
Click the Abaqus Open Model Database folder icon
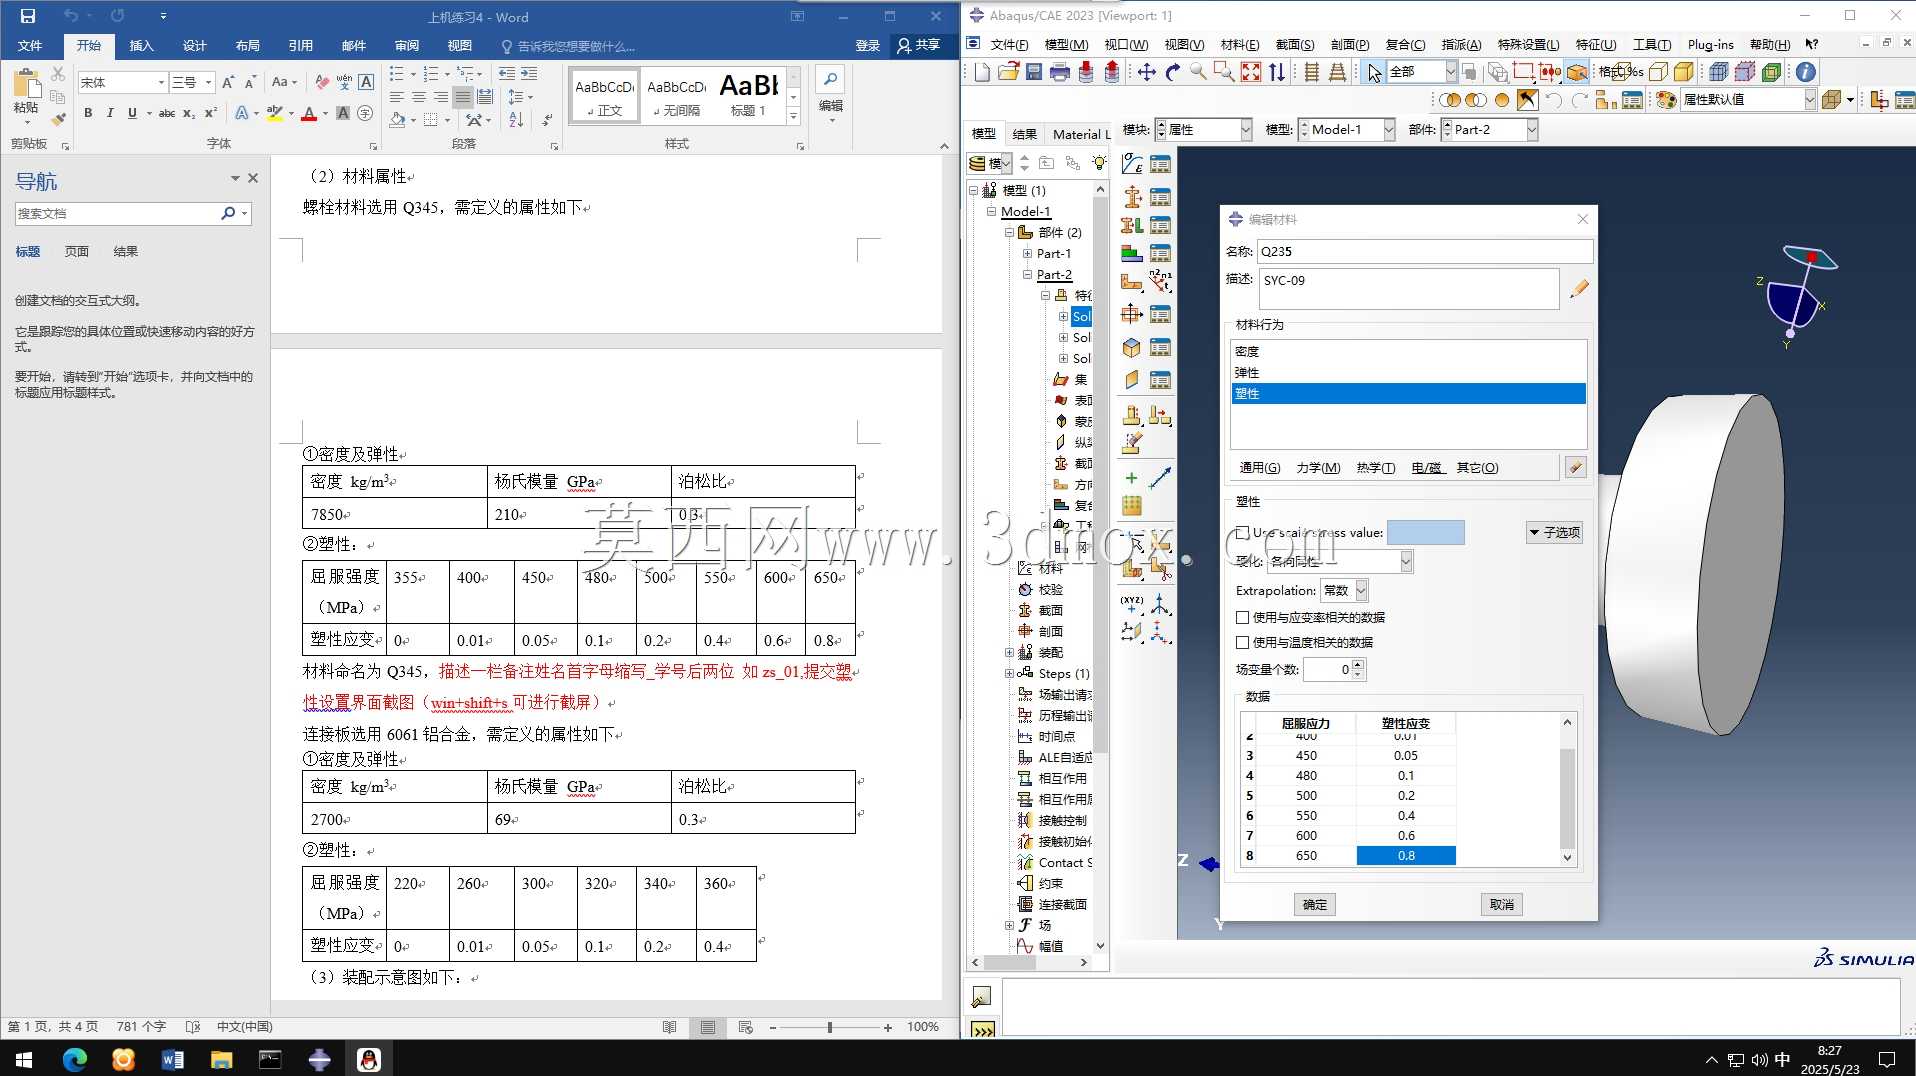pyautogui.click(x=1008, y=72)
